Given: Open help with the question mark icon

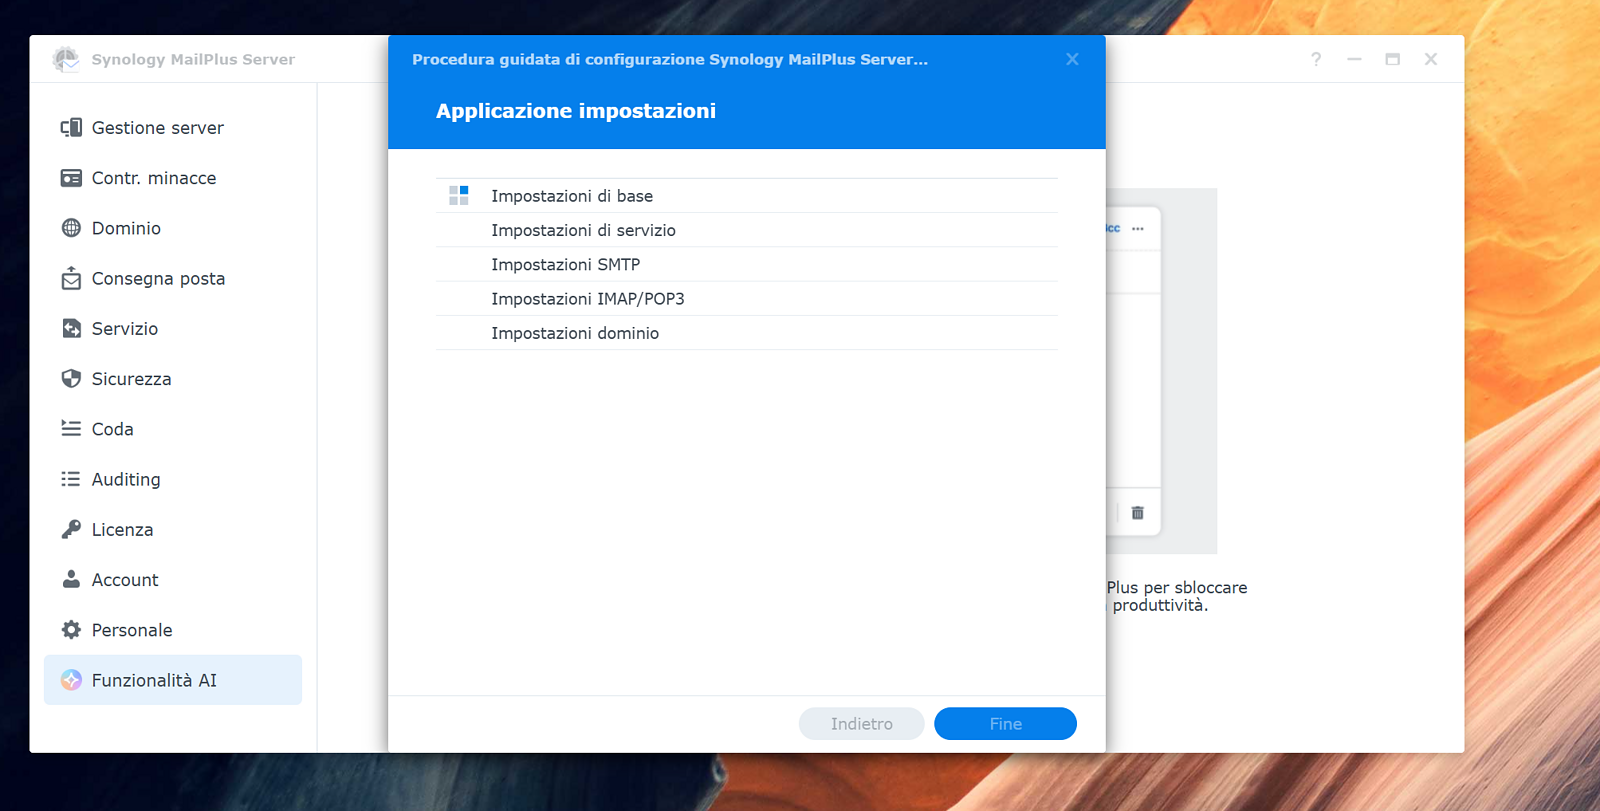Looking at the screenshot, I should (x=1316, y=59).
